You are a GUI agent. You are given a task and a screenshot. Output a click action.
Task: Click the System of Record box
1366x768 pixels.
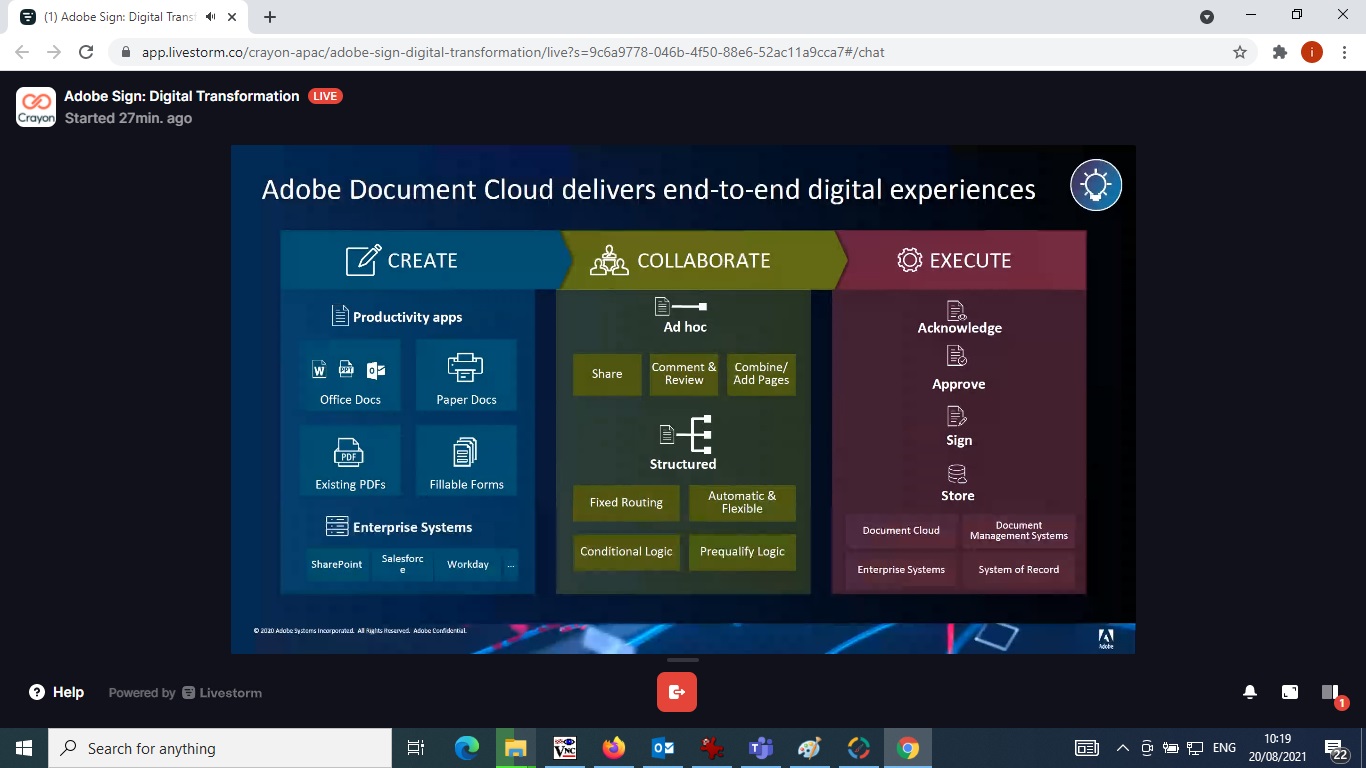[x=1019, y=570]
